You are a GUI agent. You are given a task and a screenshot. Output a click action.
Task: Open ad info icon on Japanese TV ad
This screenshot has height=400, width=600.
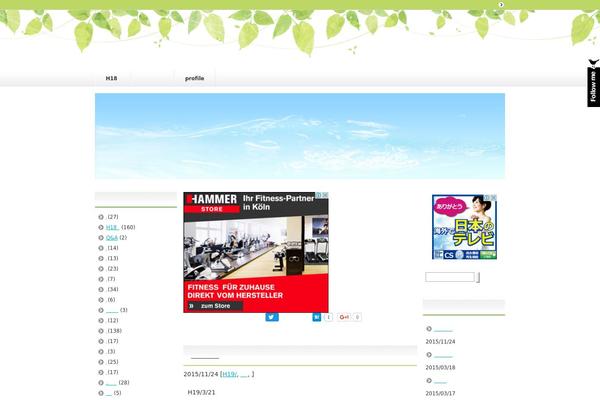click(488, 198)
